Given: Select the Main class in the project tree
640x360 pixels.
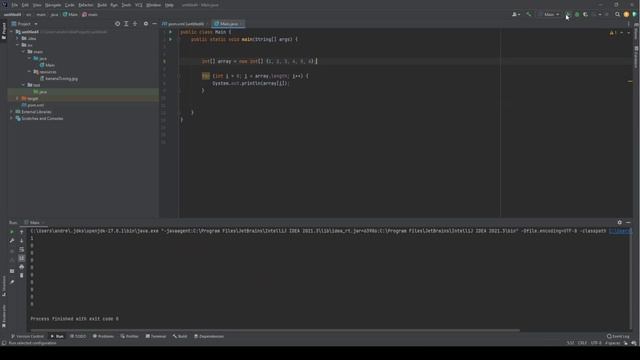Looking at the screenshot, I should click(x=47, y=65).
